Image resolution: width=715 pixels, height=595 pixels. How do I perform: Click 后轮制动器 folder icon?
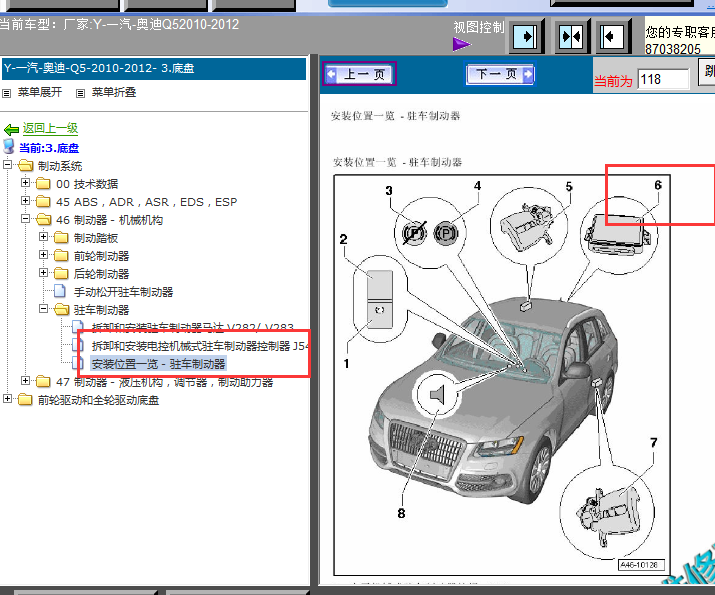point(61,274)
